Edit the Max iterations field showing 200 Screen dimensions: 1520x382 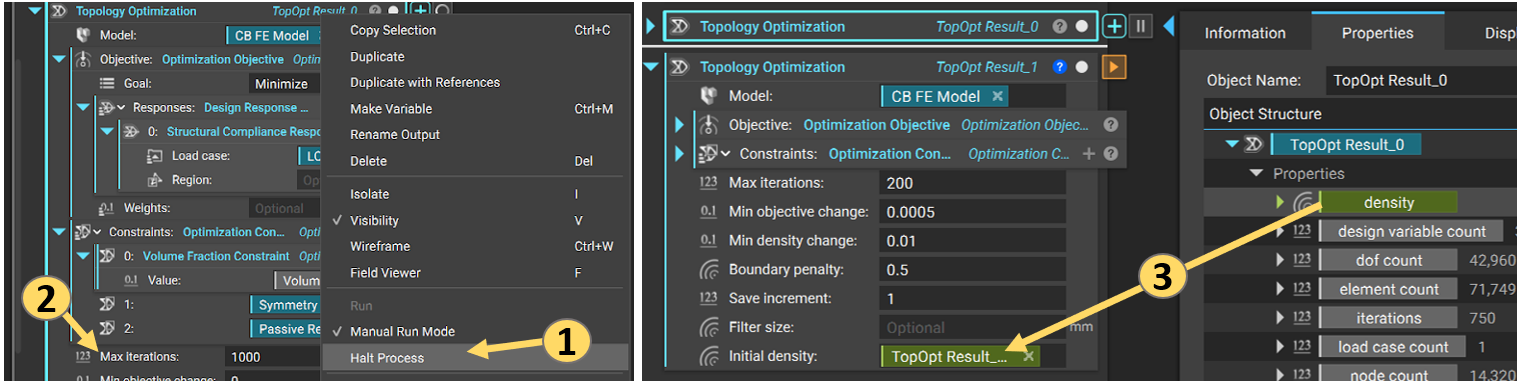tap(972, 183)
